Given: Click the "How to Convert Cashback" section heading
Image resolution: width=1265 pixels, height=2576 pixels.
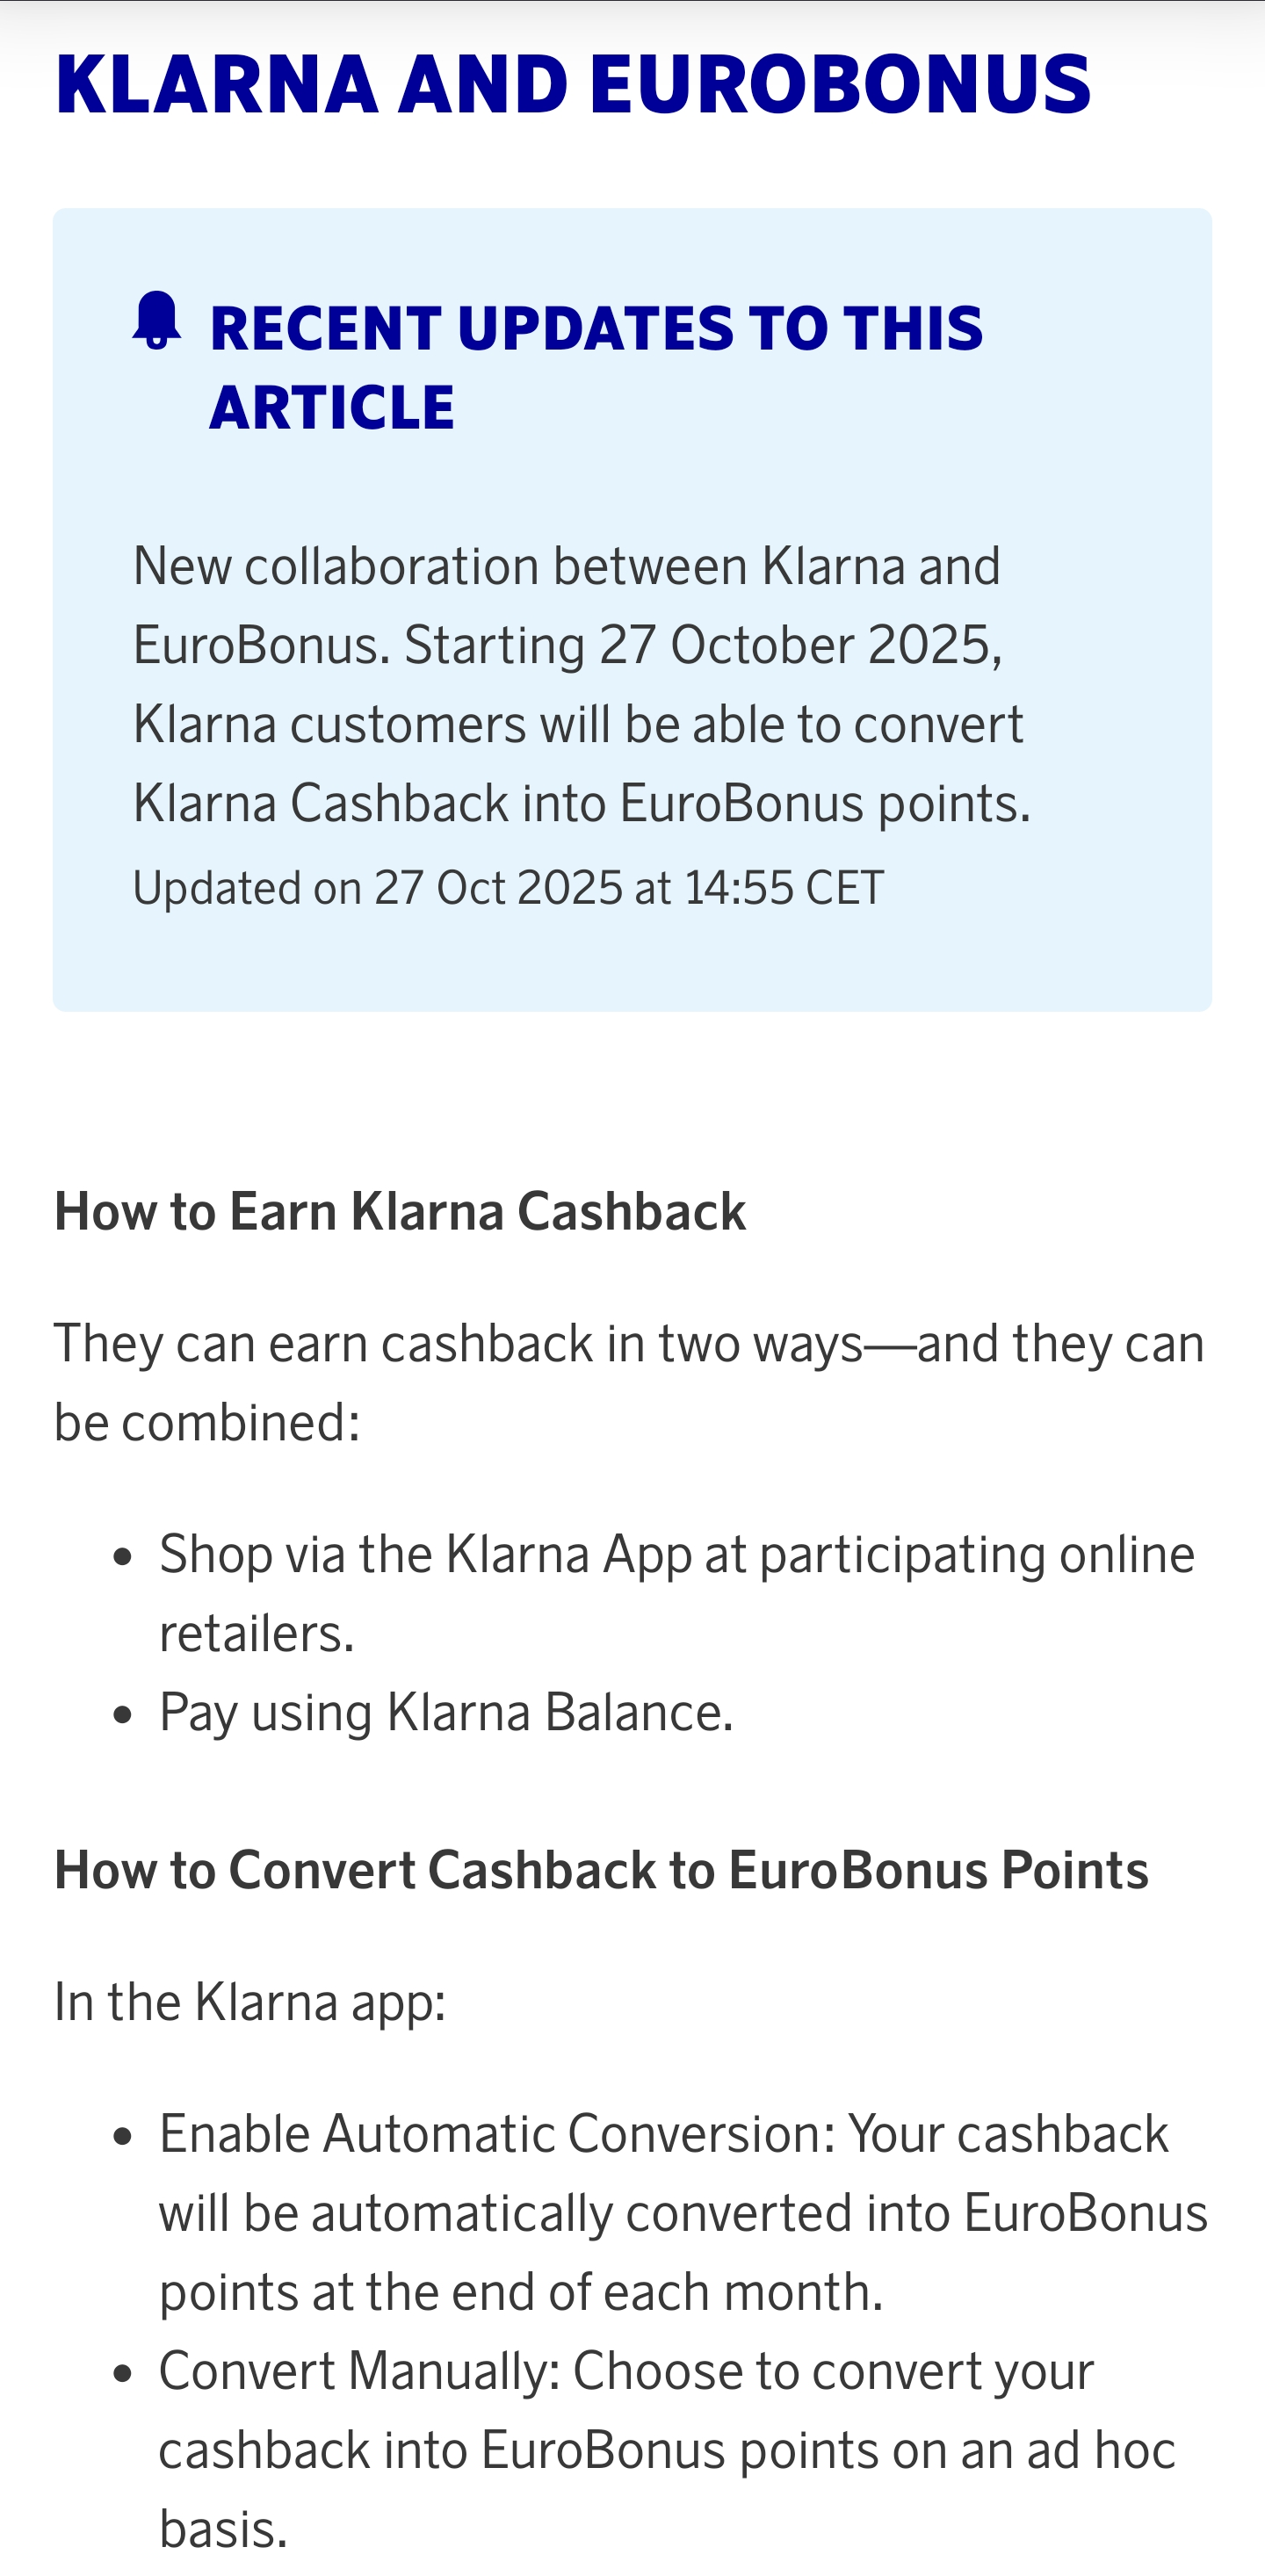Looking at the screenshot, I should (601, 1870).
